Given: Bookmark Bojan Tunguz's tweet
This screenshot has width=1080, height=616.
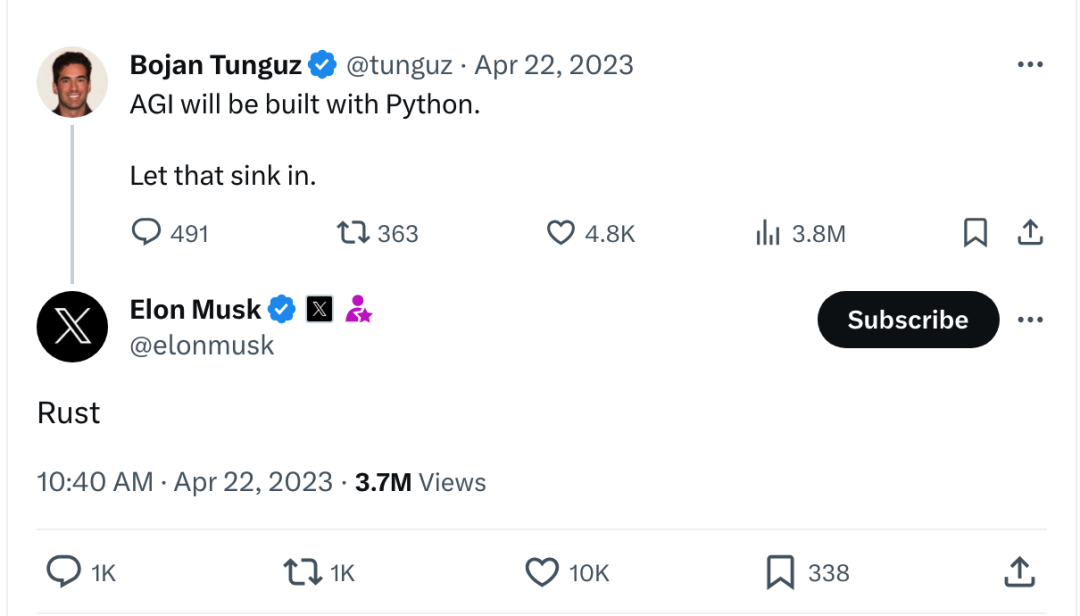Looking at the screenshot, I should tap(975, 233).
